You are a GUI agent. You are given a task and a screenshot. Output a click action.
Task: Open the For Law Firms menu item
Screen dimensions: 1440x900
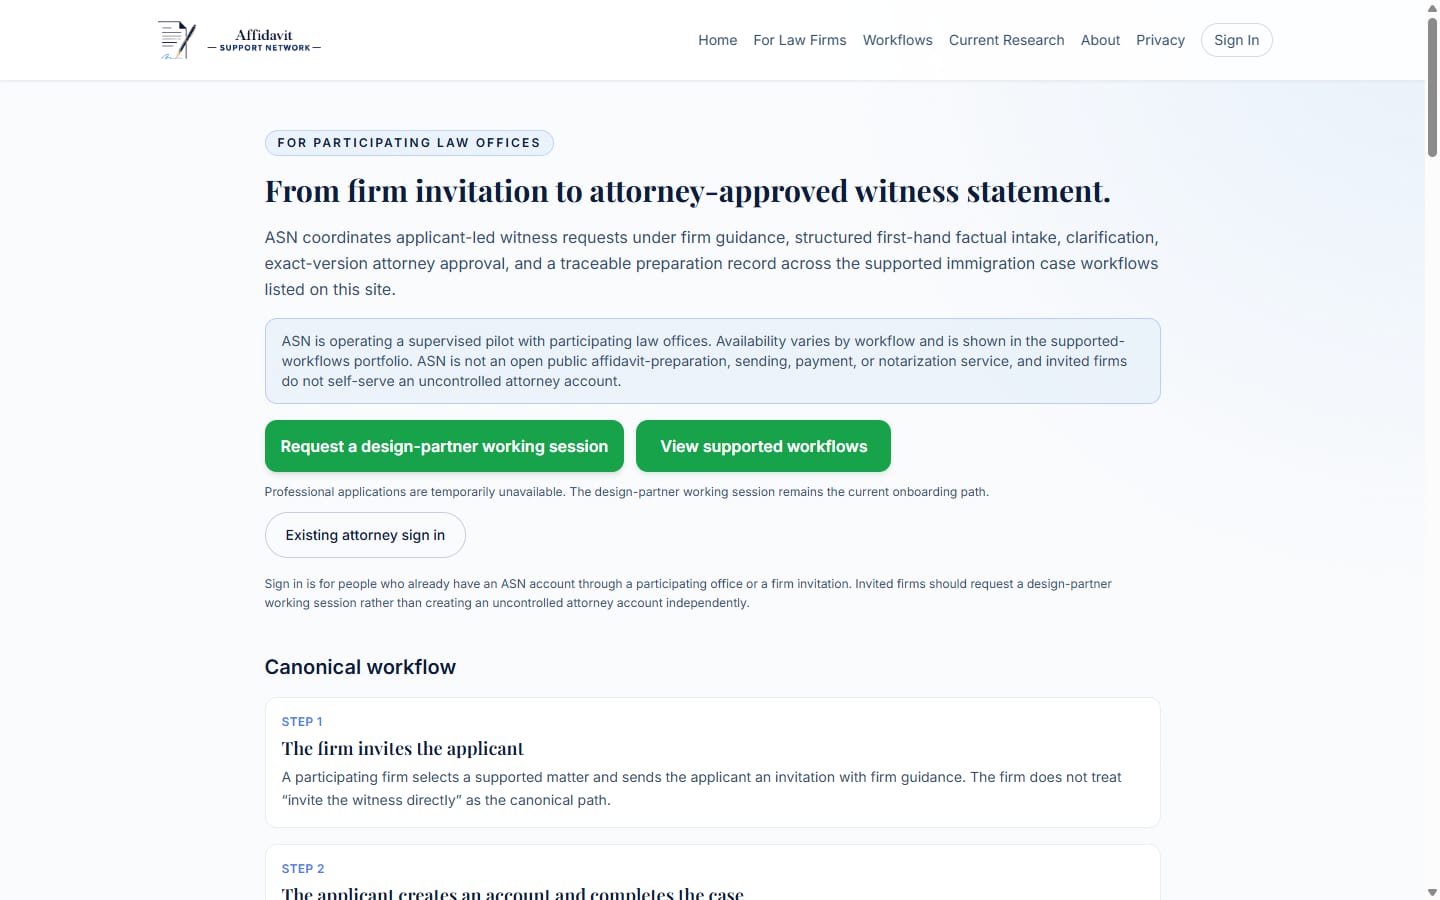[x=799, y=40]
